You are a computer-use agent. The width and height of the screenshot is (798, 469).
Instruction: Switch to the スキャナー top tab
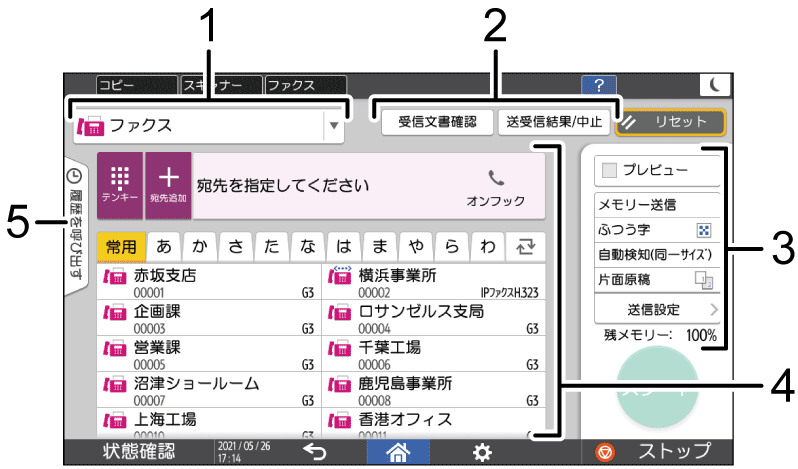point(222,85)
